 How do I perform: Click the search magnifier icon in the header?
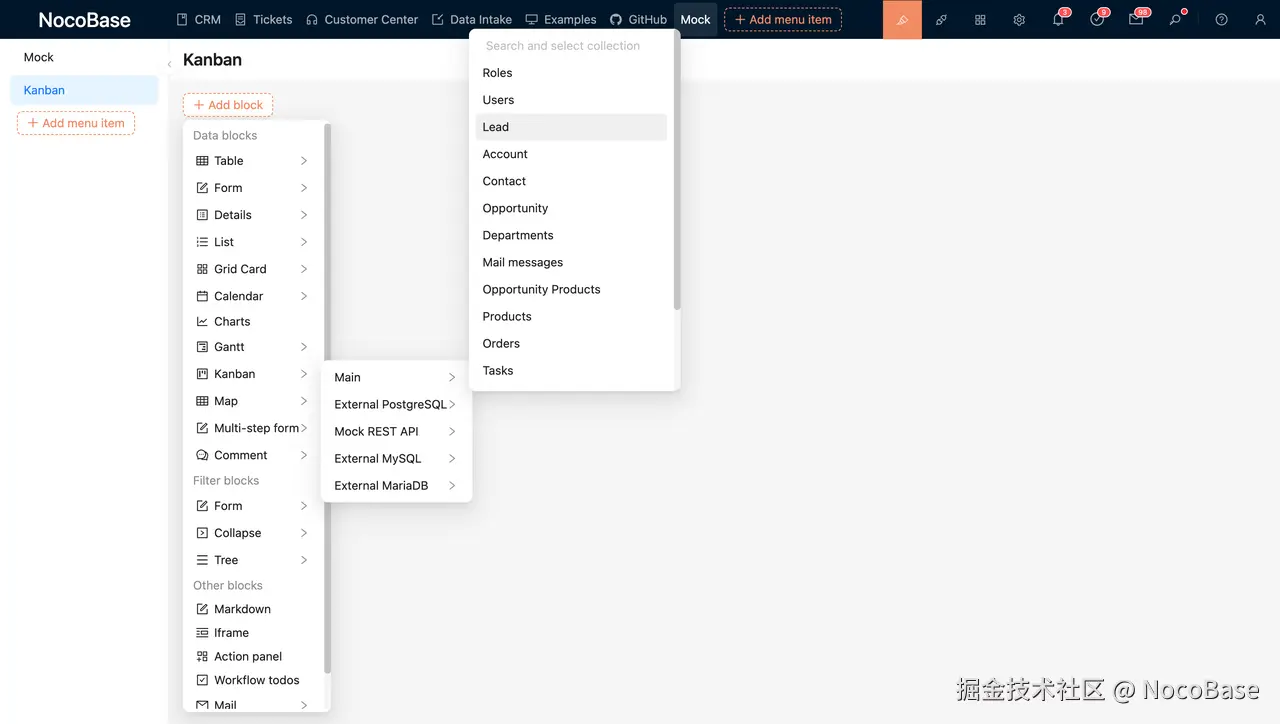[1177, 19]
